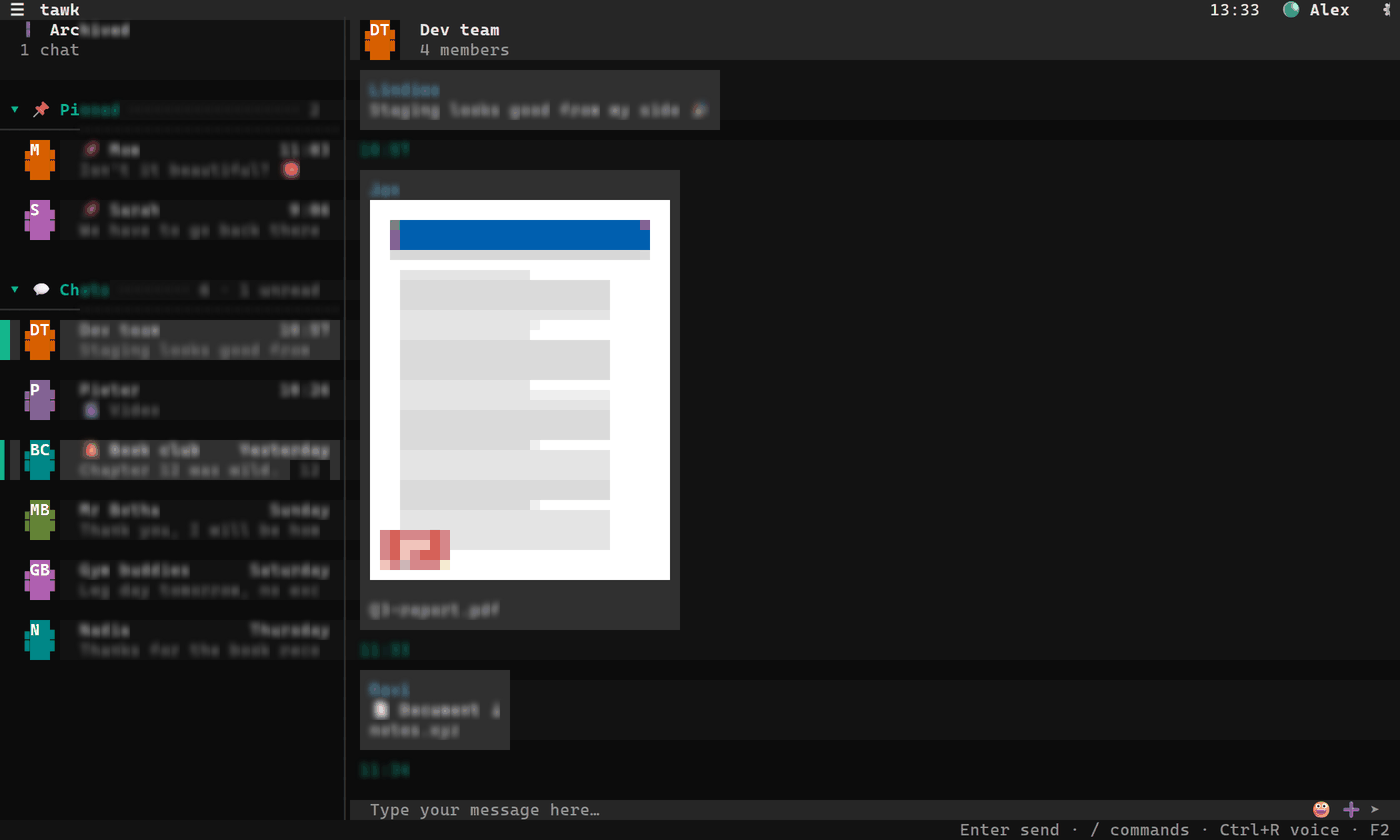1400x840 pixels.
Task: Click the unread badge on BC chat row
Action: click(310, 470)
